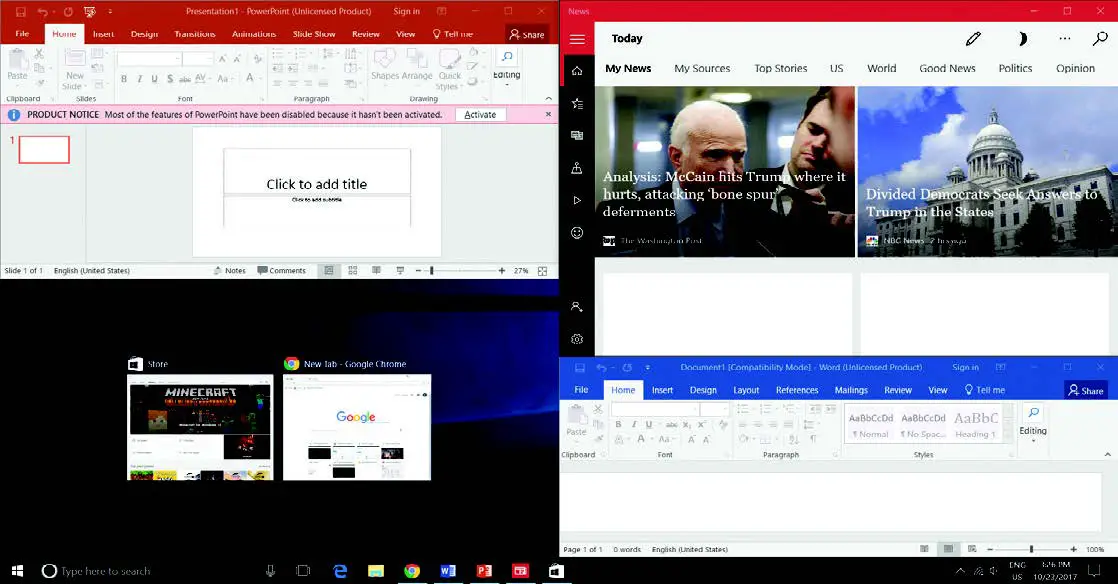Click Save icon in Word title bar

(x=580, y=368)
